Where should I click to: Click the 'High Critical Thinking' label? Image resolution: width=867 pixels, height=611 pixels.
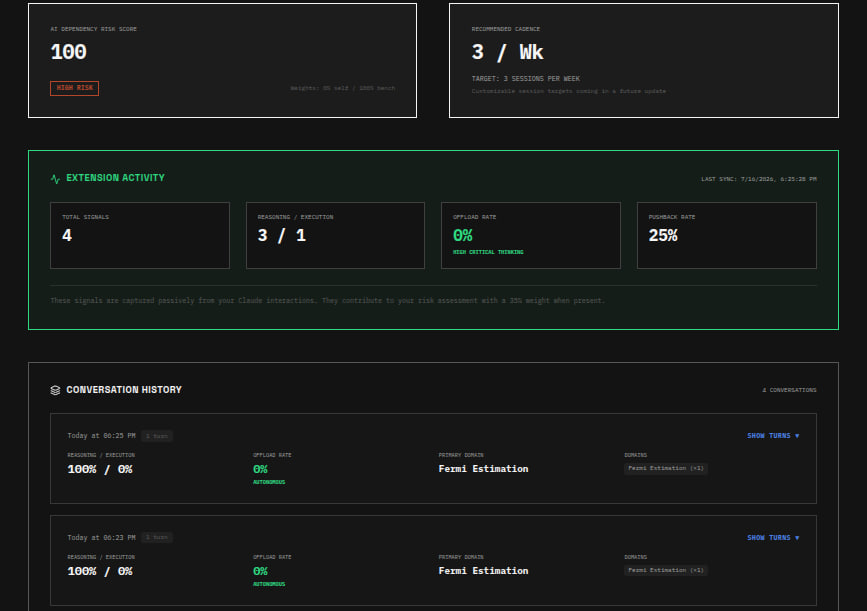point(488,252)
